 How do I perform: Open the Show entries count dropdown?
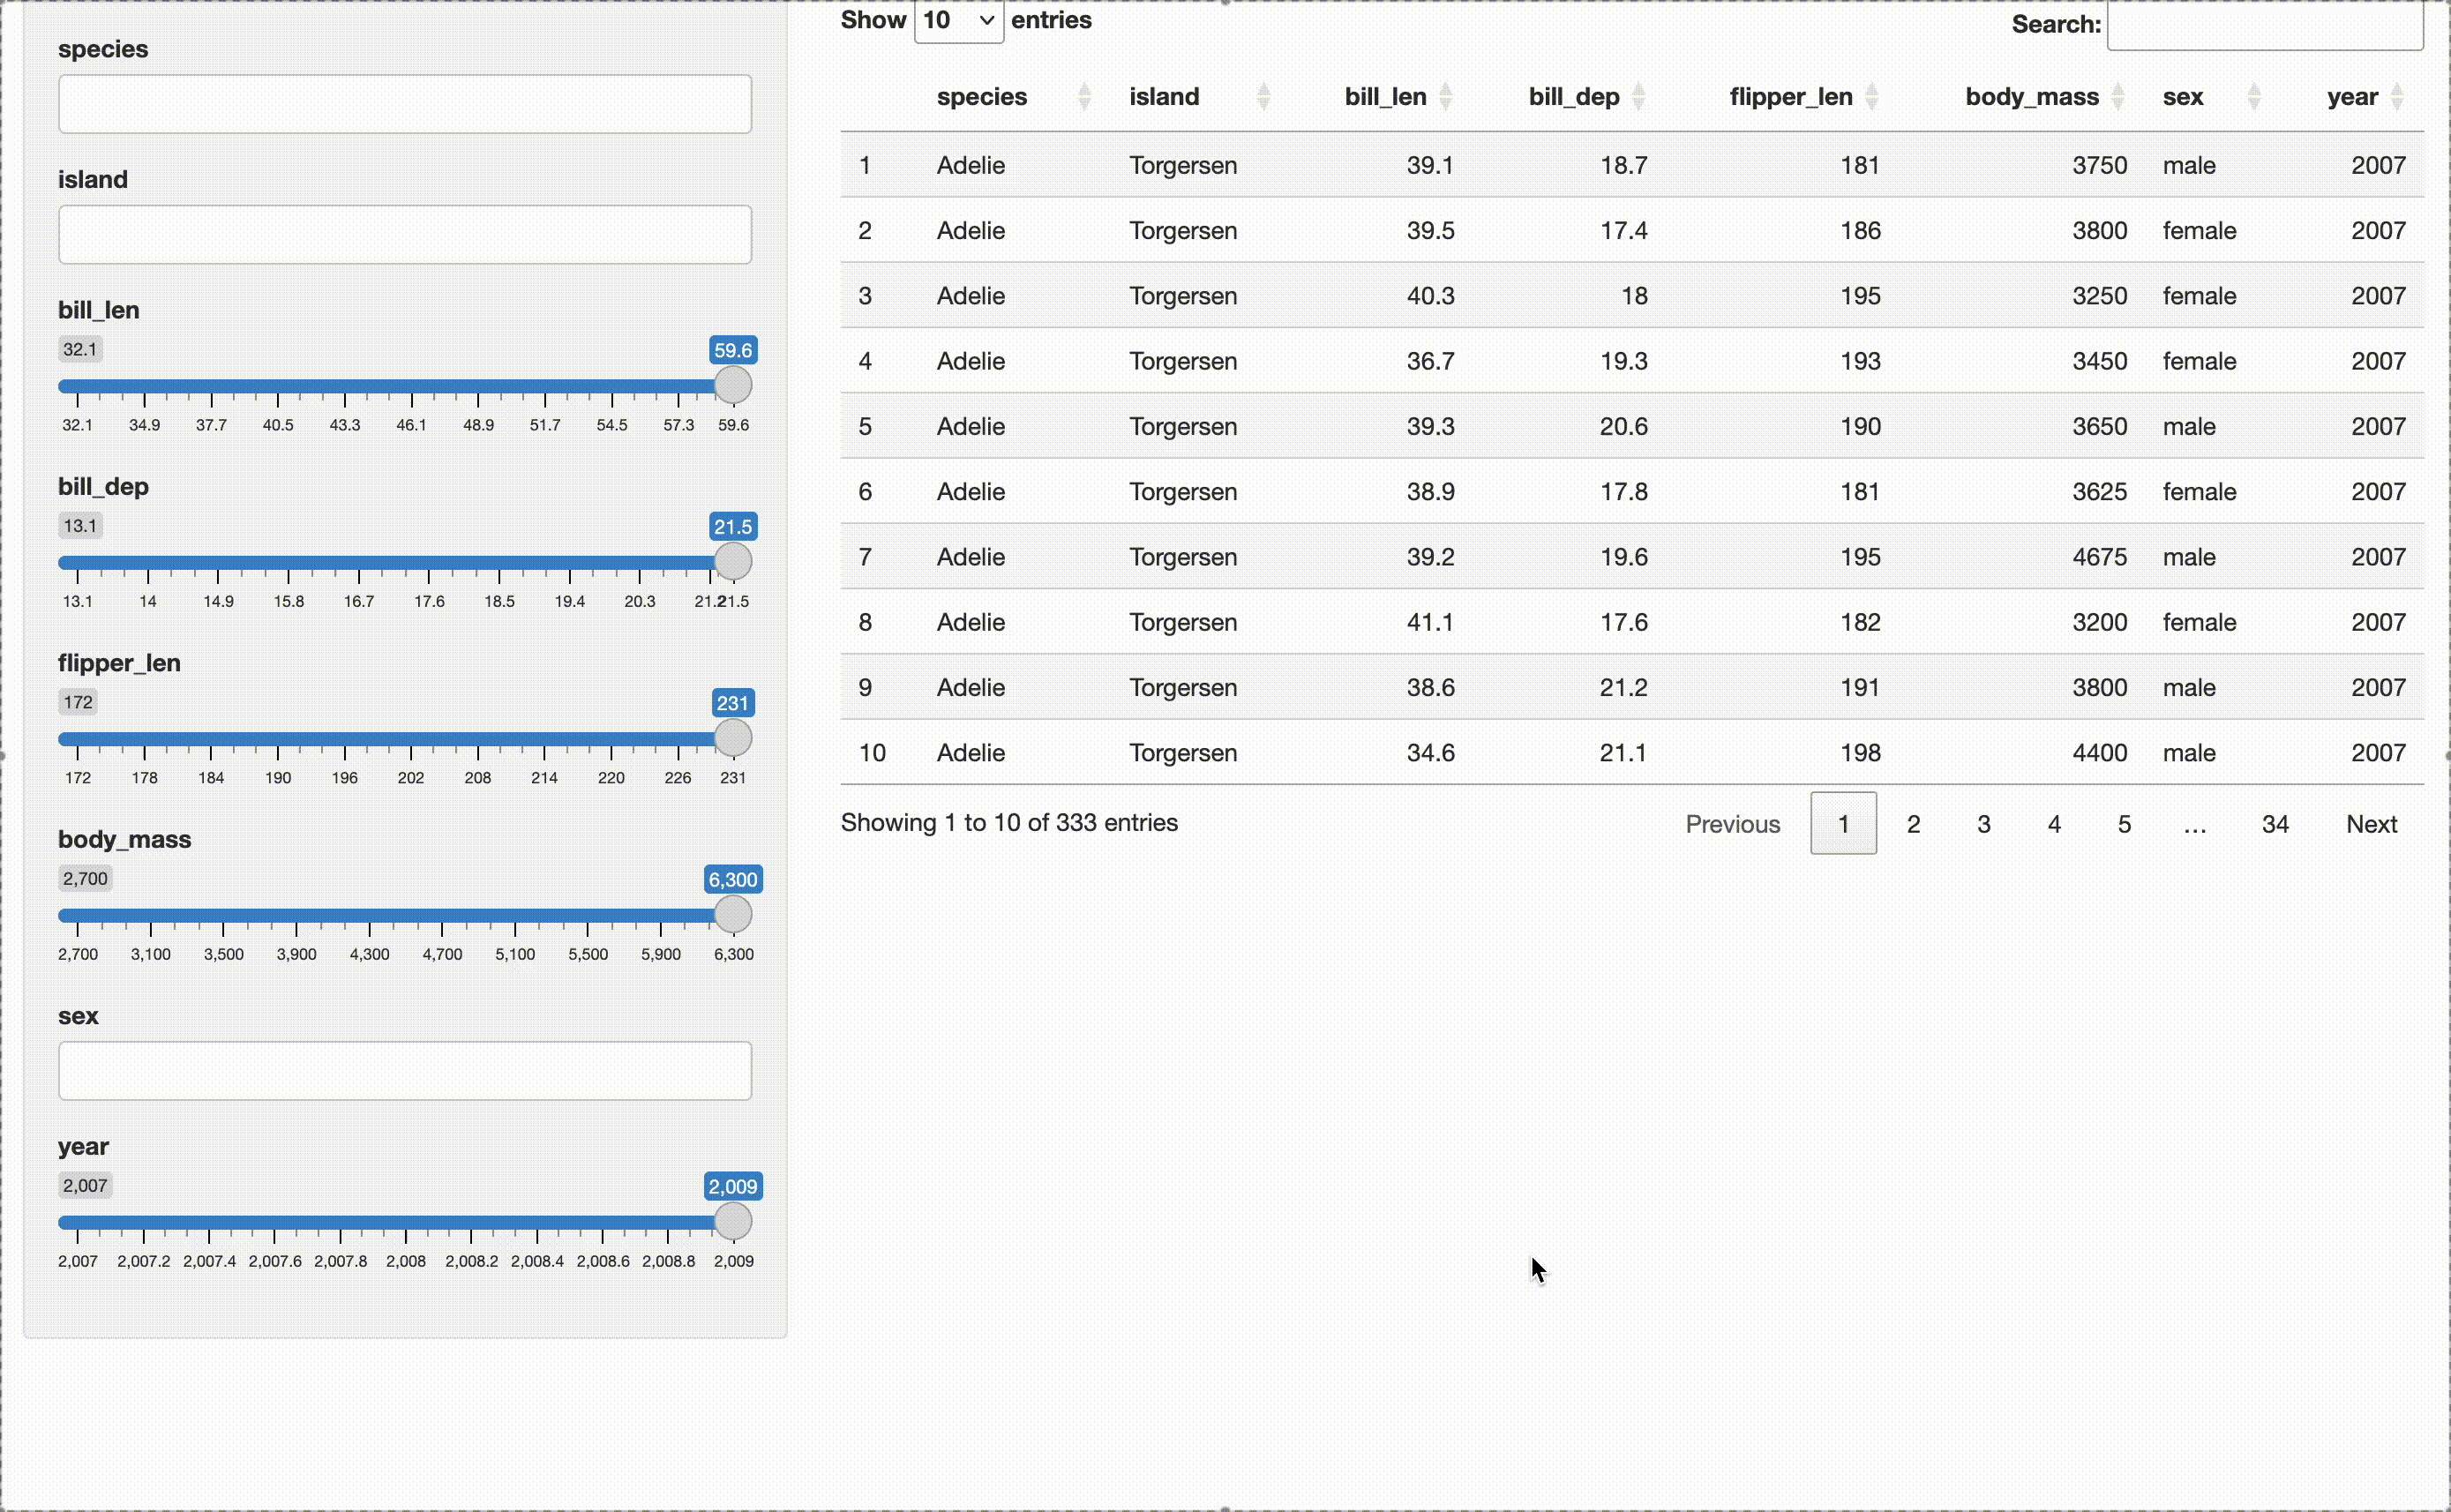click(x=958, y=21)
